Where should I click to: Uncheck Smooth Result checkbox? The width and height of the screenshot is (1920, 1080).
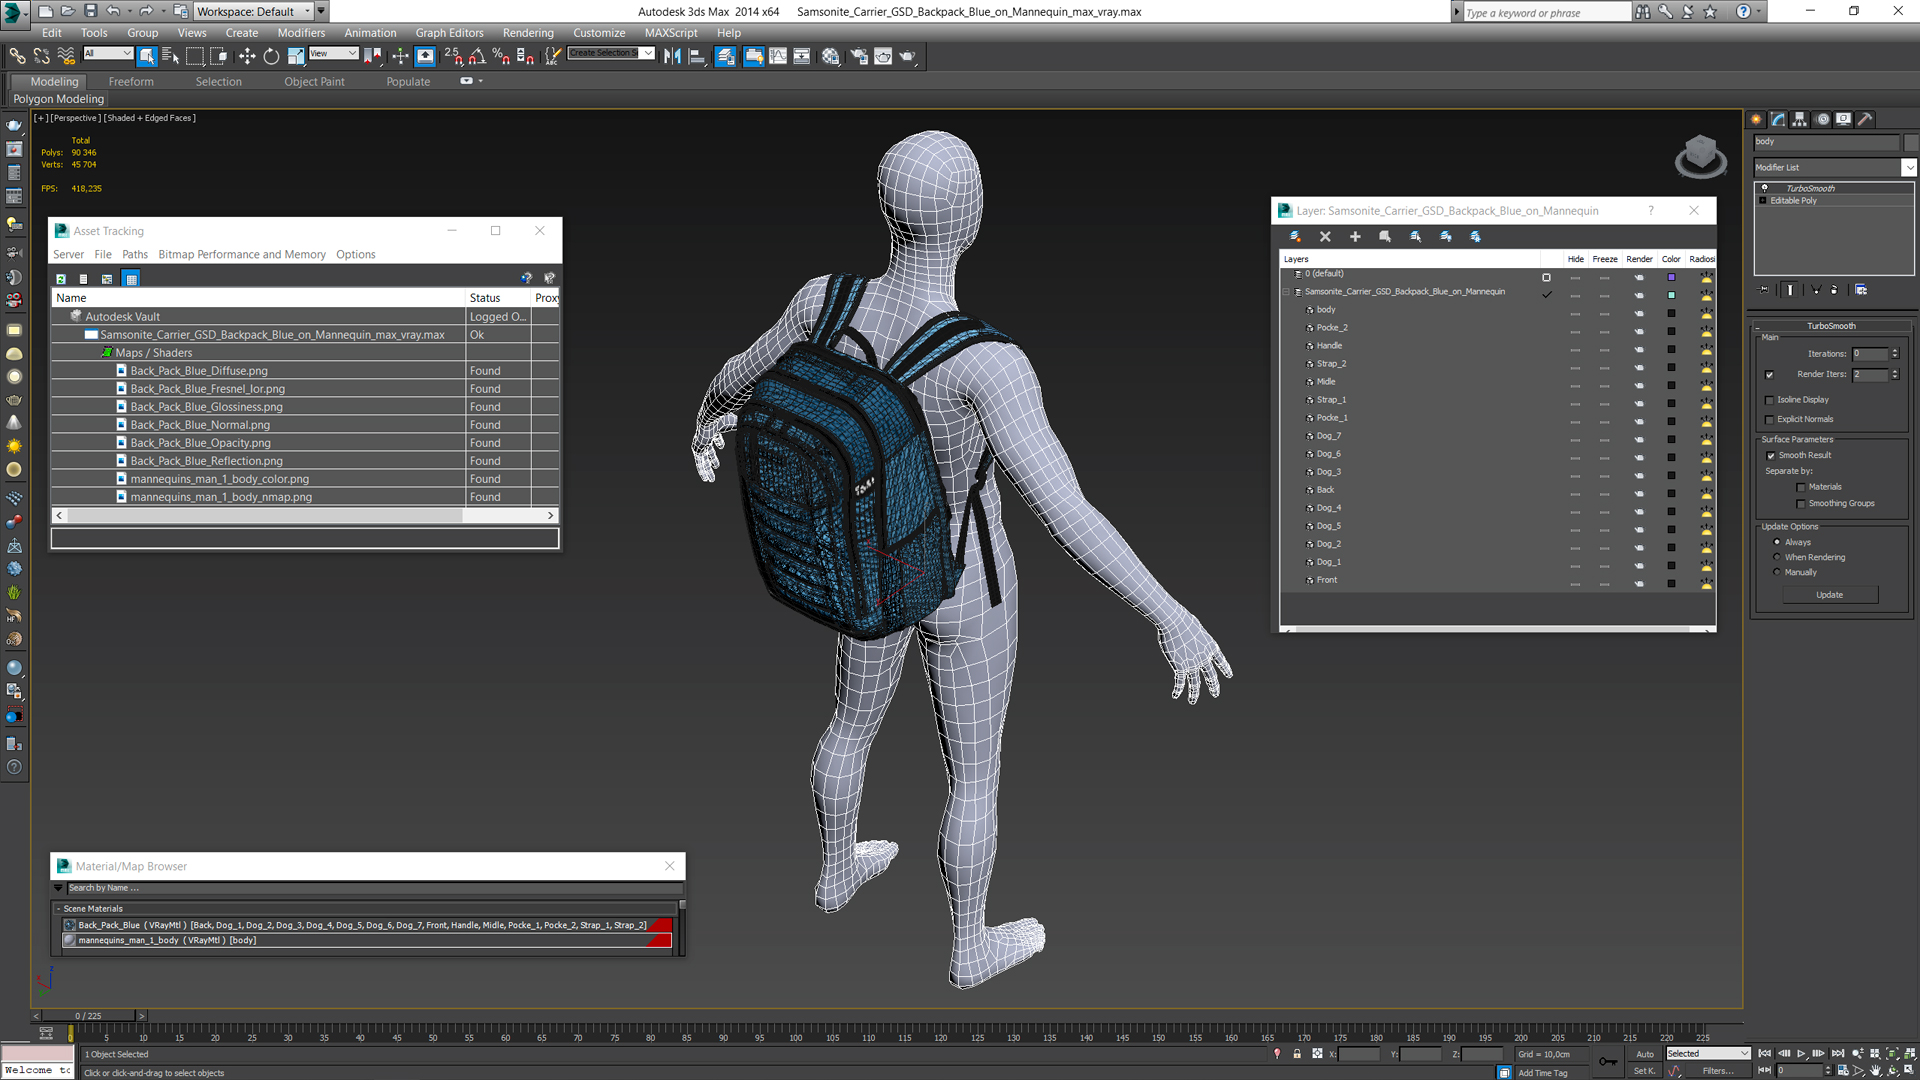[1770, 456]
